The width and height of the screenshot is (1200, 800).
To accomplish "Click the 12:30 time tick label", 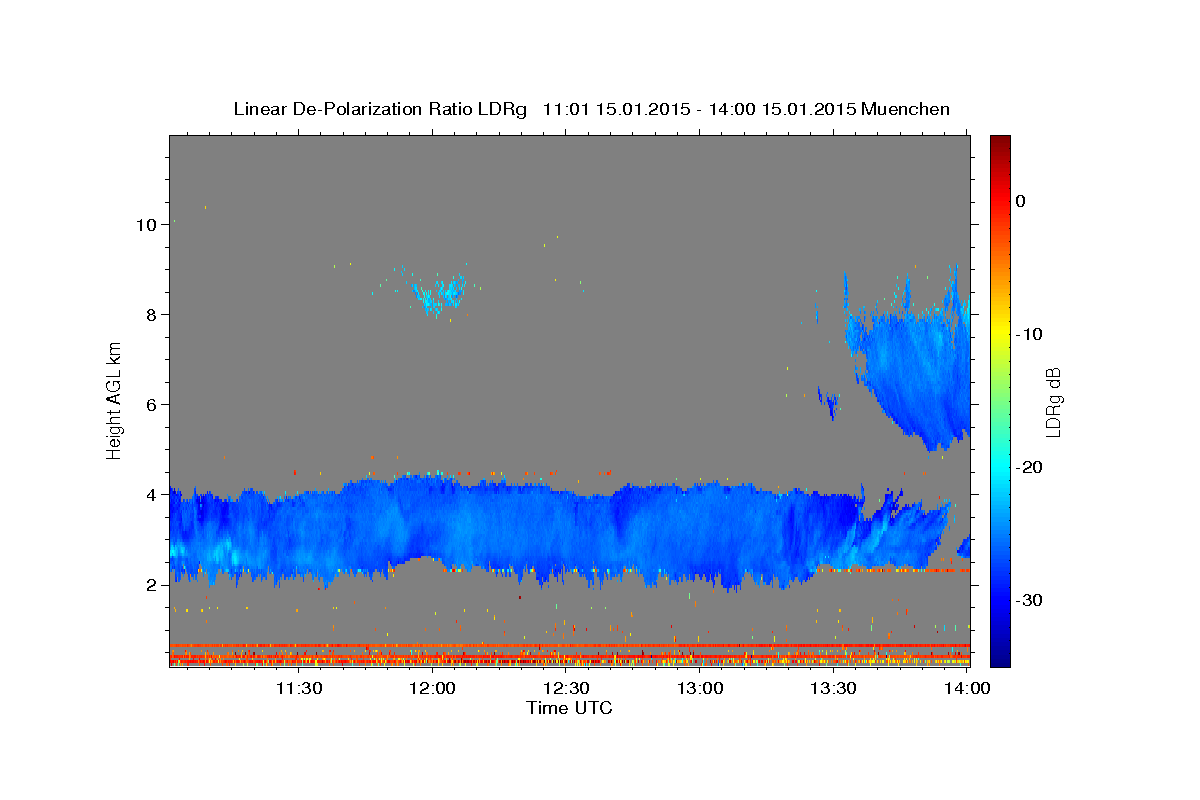I will 566,688.
